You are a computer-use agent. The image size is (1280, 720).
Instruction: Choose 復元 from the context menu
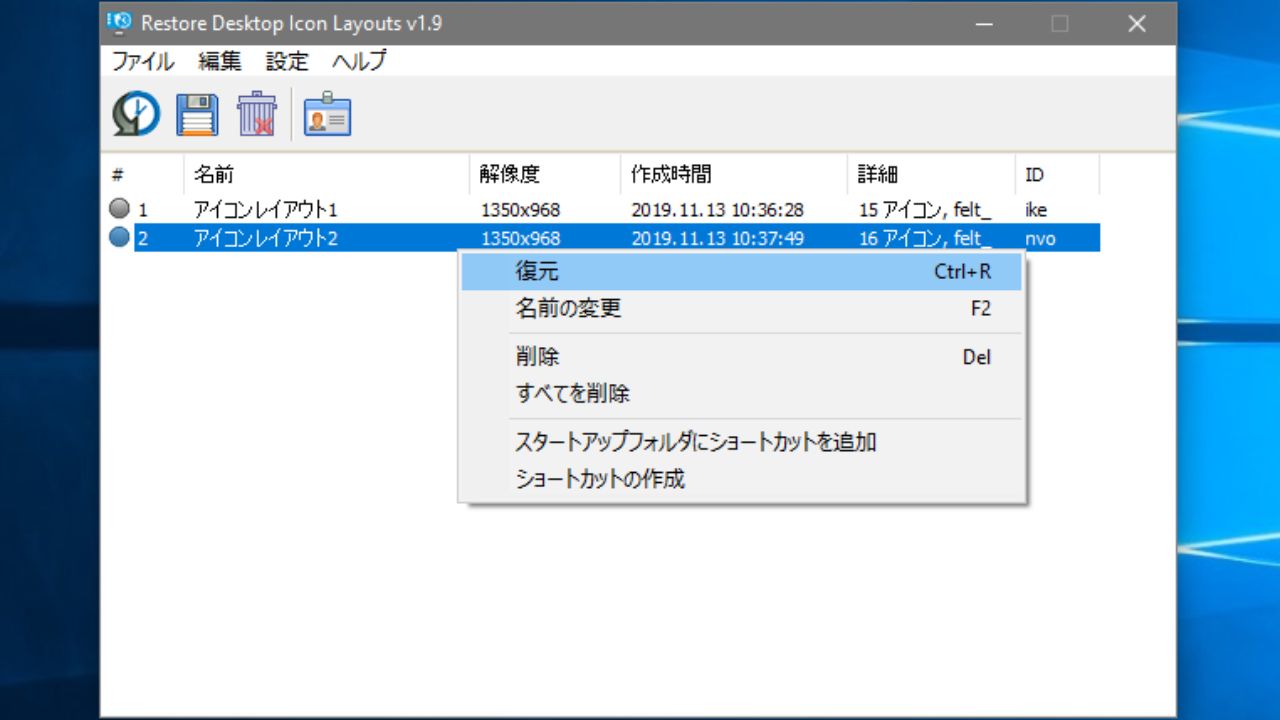[741, 272]
